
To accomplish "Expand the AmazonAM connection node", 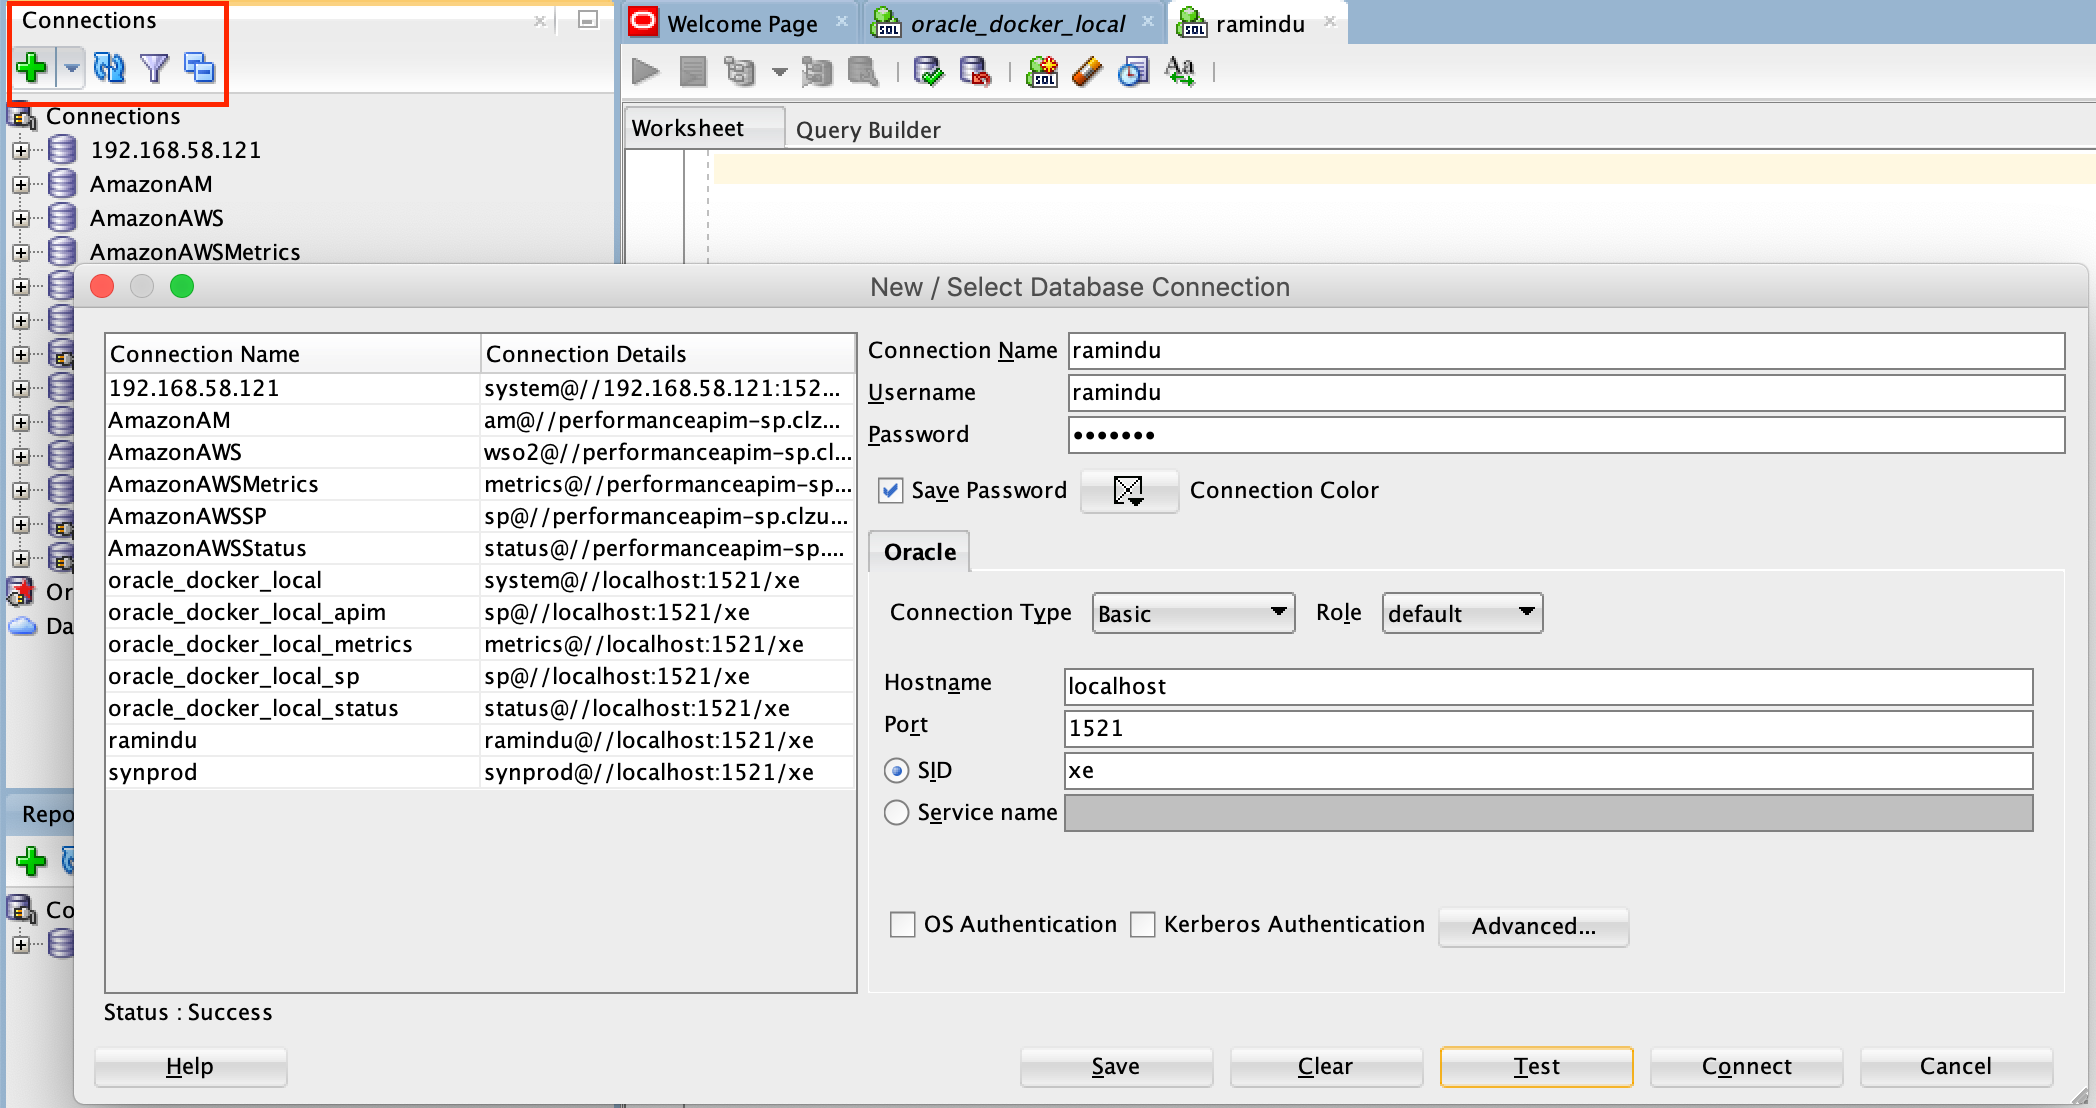I will tap(21, 185).
